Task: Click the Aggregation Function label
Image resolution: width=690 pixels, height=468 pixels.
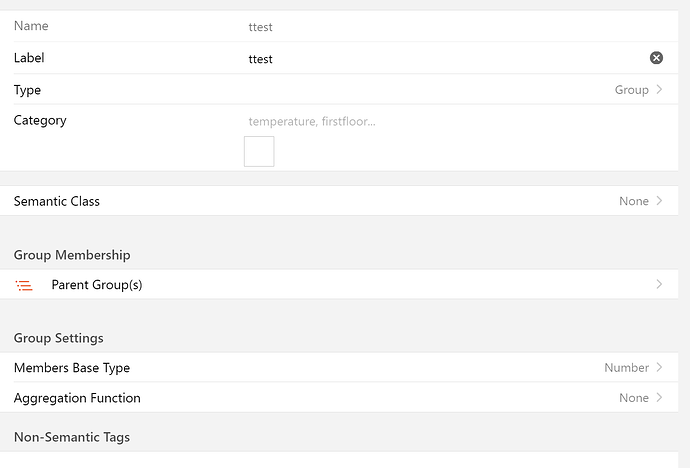Action: tap(77, 398)
